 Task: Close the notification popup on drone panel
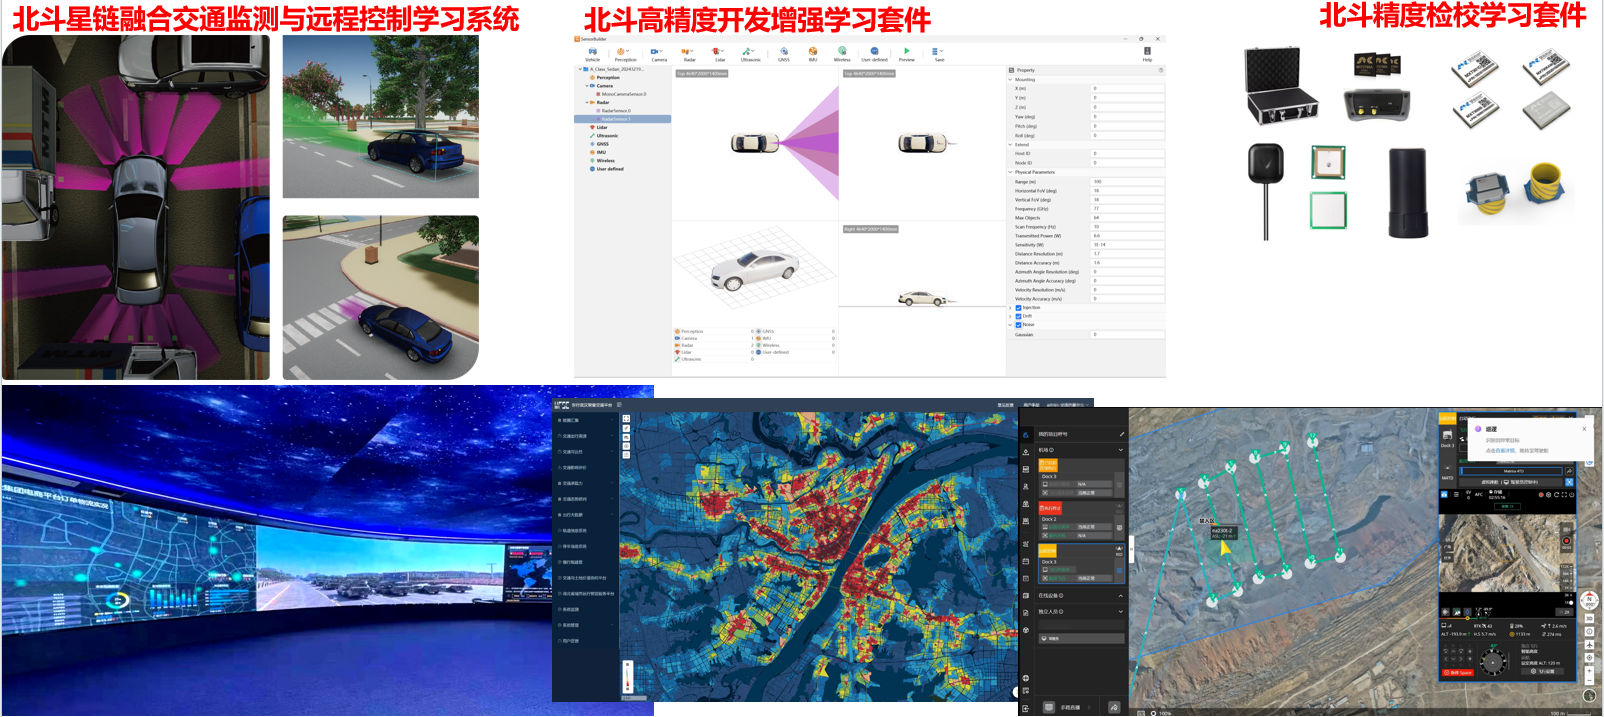click(1584, 429)
